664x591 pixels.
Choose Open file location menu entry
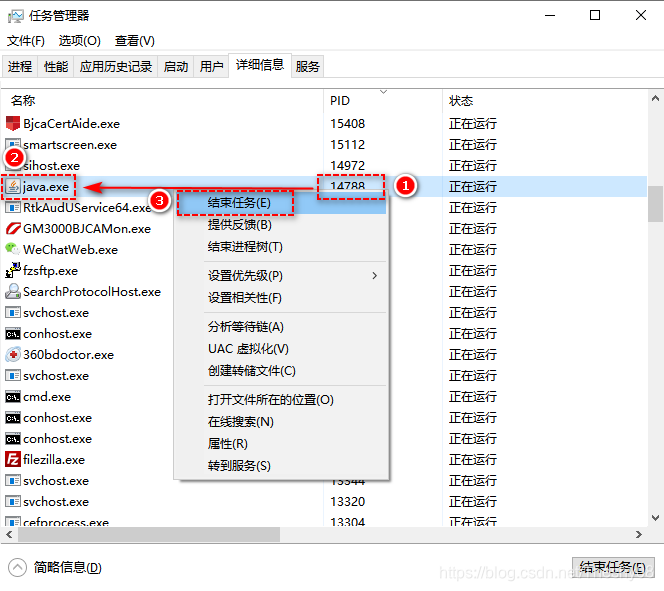click(282, 400)
